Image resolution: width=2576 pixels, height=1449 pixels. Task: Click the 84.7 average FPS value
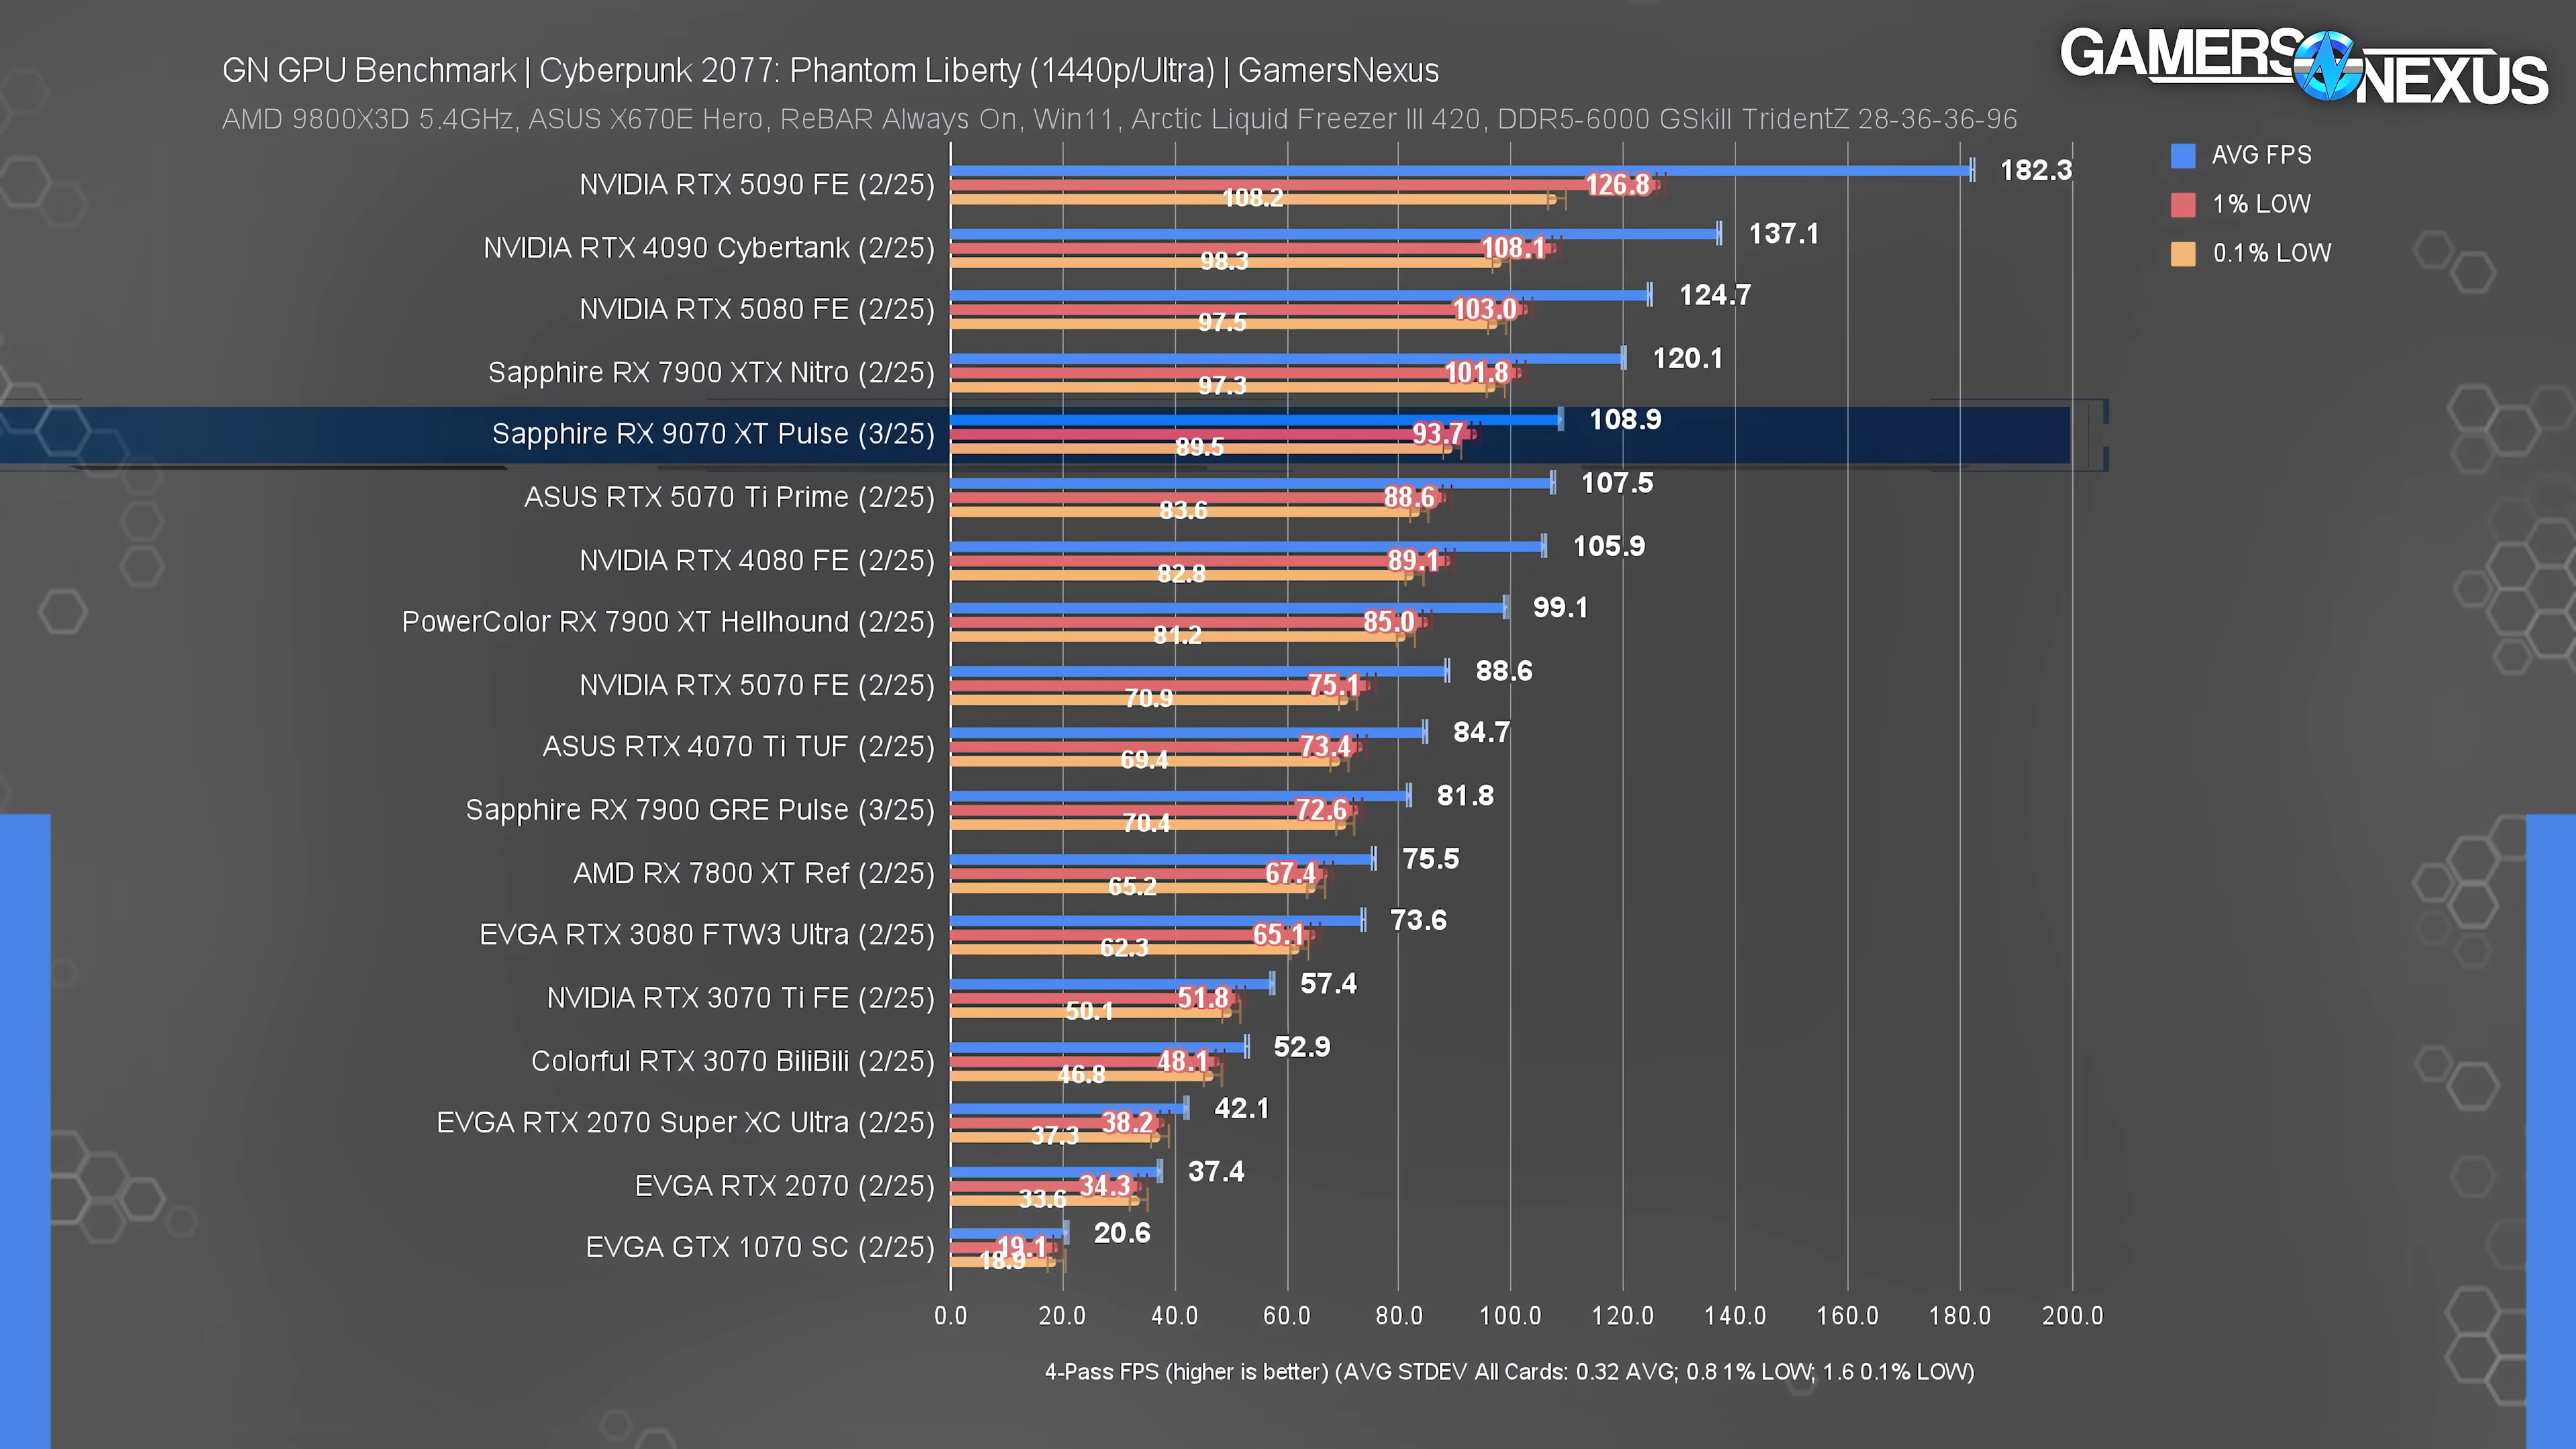pyautogui.click(x=1481, y=733)
